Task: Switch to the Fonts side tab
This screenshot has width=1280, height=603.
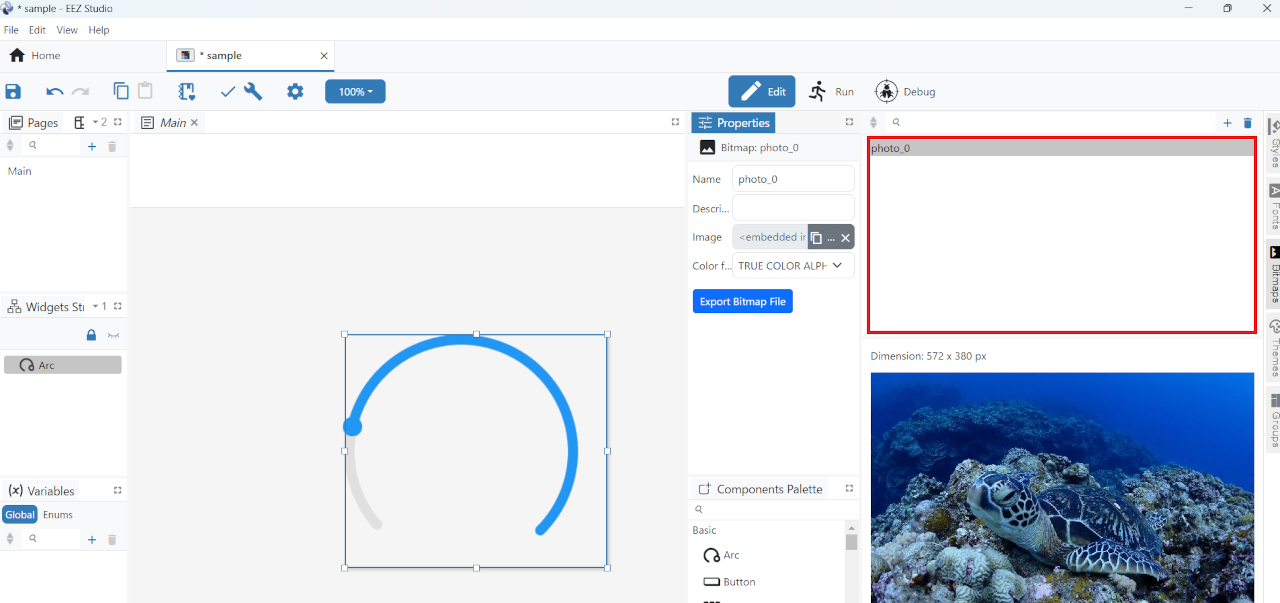Action: (1274, 206)
